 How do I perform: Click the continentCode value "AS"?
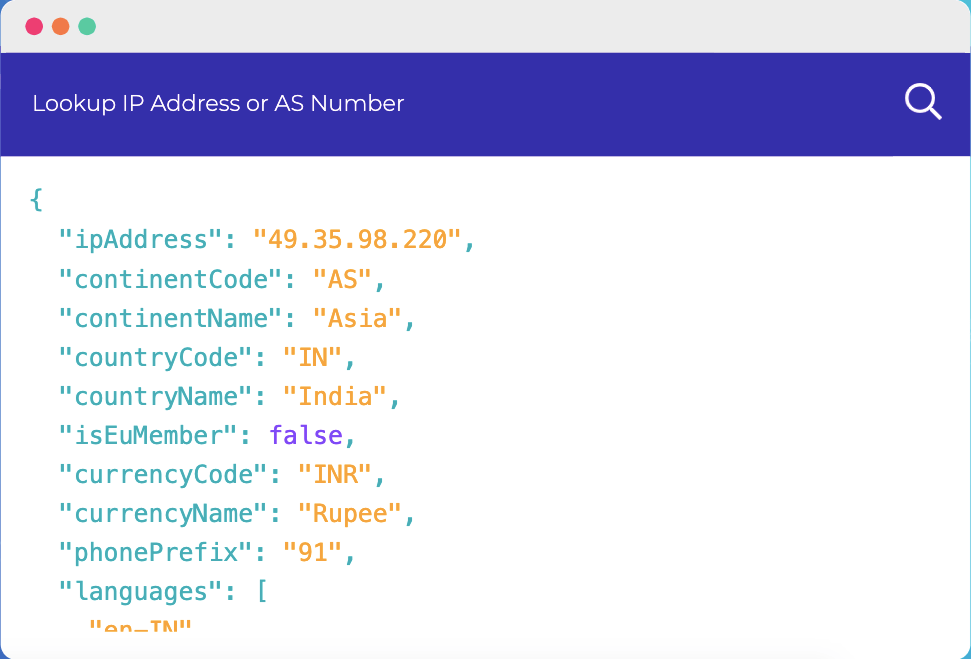click(343, 279)
